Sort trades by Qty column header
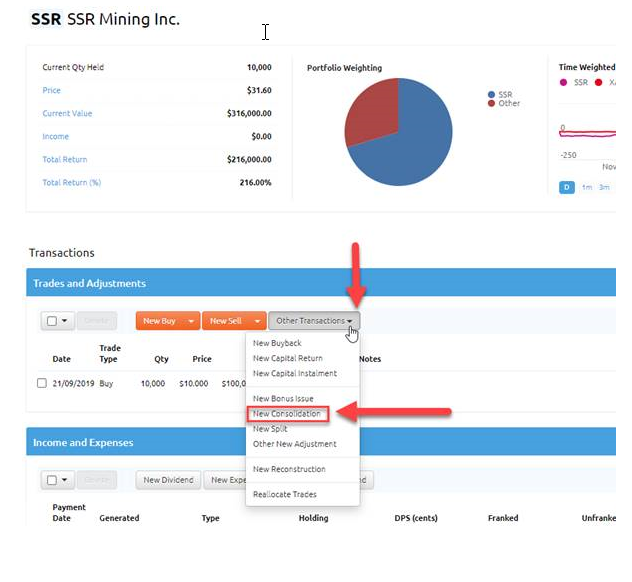Screen dimensions: 632x582 pyautogui.click(x=161, y=359)
